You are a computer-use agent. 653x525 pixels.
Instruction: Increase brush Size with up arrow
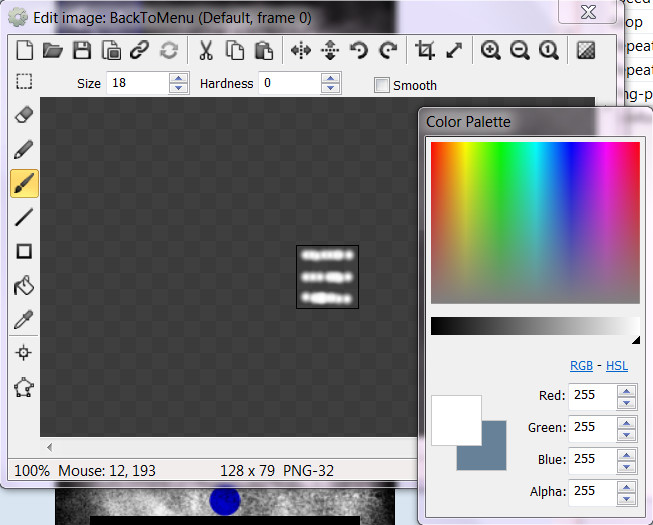coord(178,79)
